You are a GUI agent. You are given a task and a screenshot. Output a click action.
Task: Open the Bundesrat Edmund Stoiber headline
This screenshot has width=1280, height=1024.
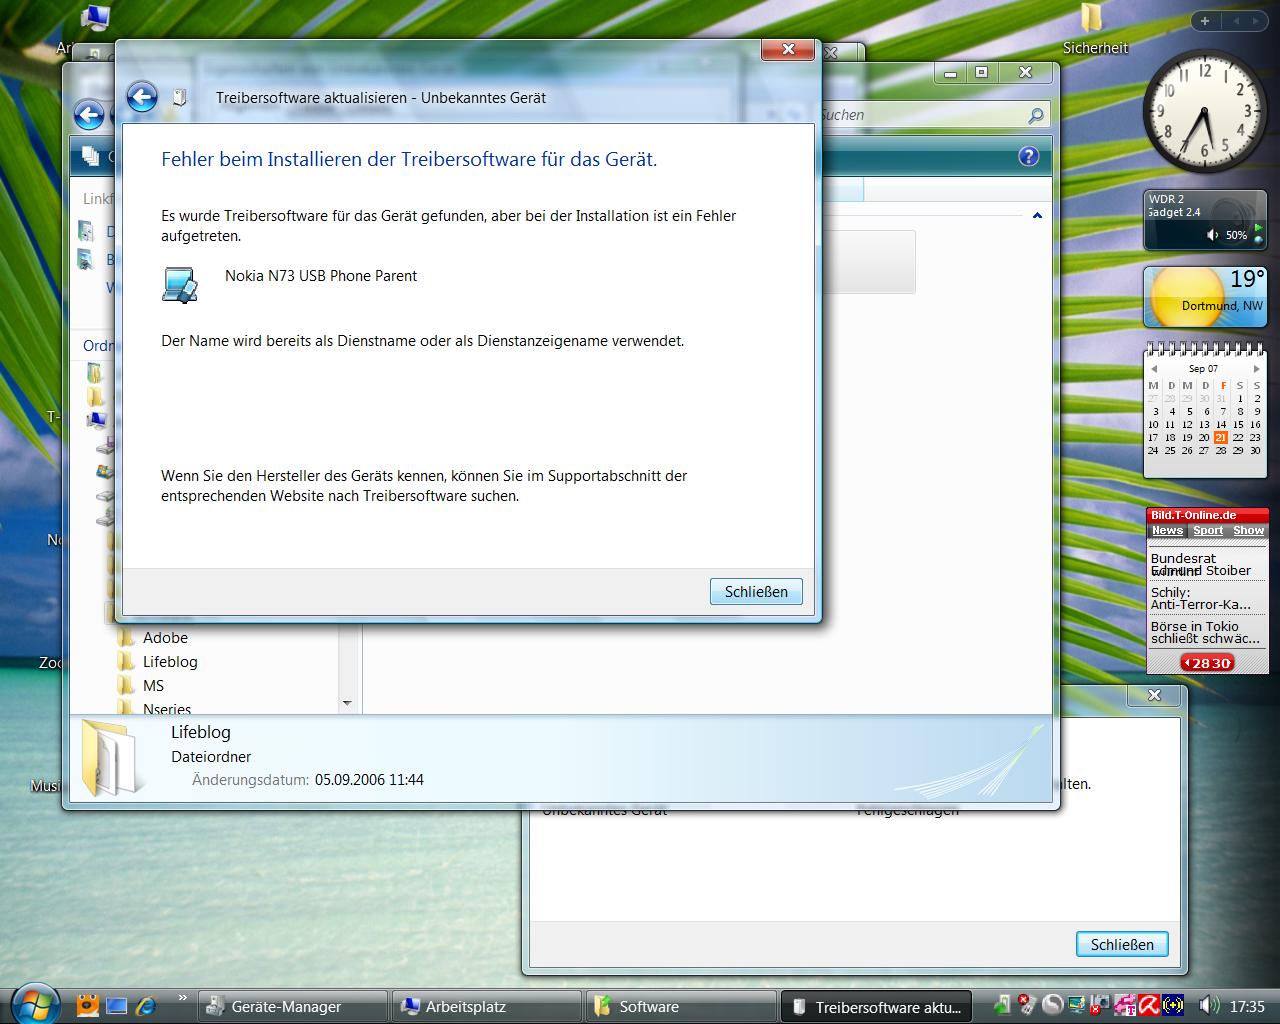pos(1201,565)
